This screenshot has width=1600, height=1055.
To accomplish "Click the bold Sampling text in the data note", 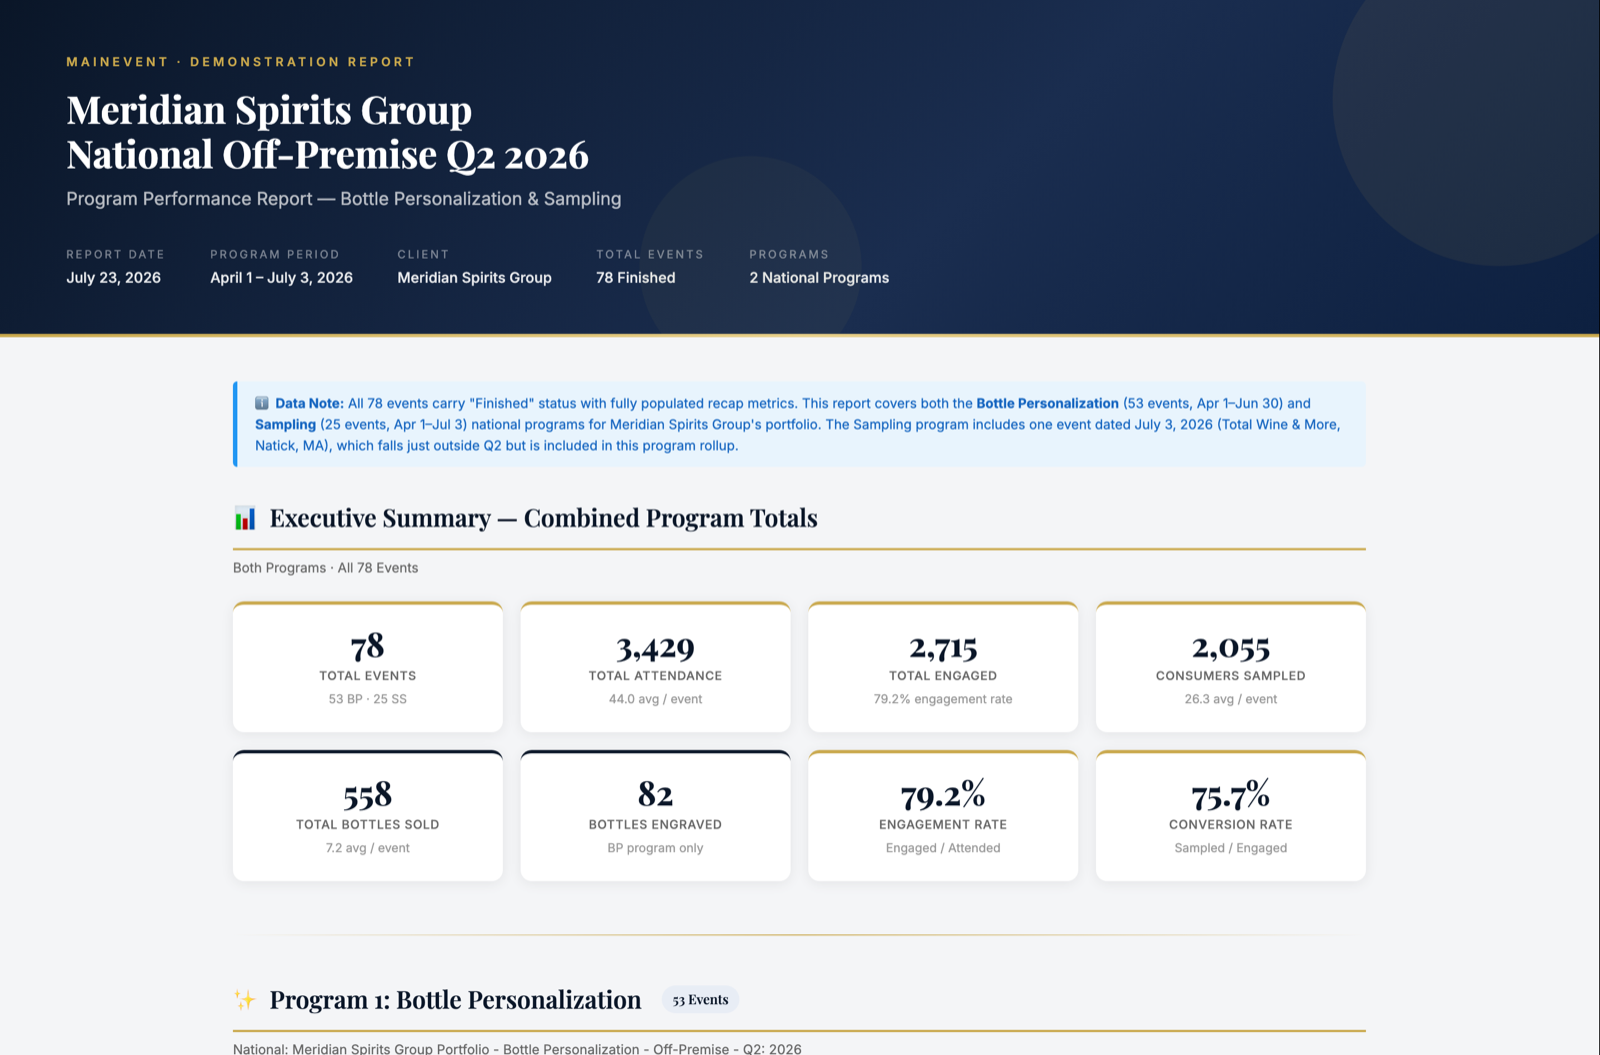I will coord(285,424).
